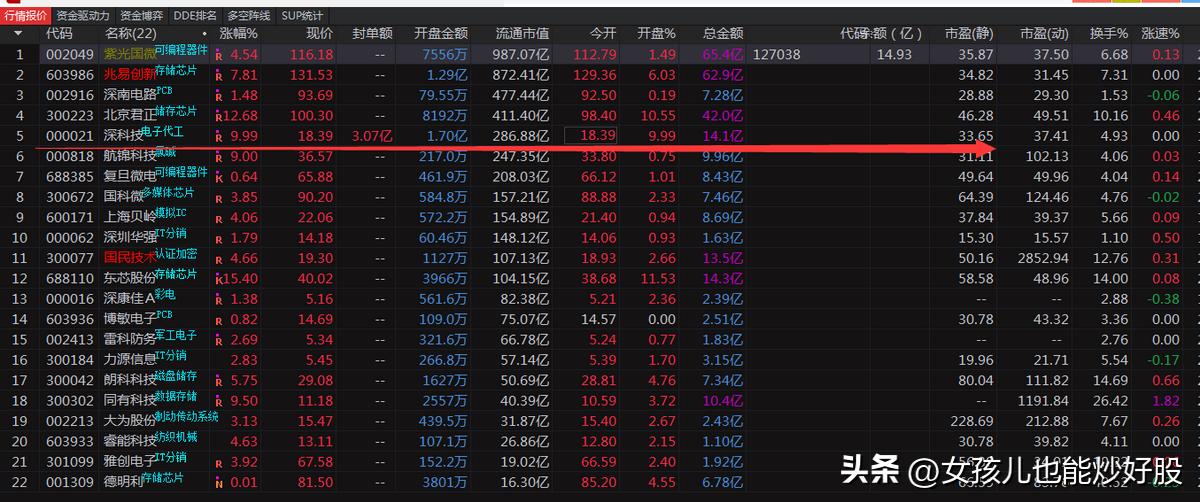The image size is (1200, 502).
Task: Click the PCB tag on 博敏电子
Action: pyautogui.click(x=165, y=316)
